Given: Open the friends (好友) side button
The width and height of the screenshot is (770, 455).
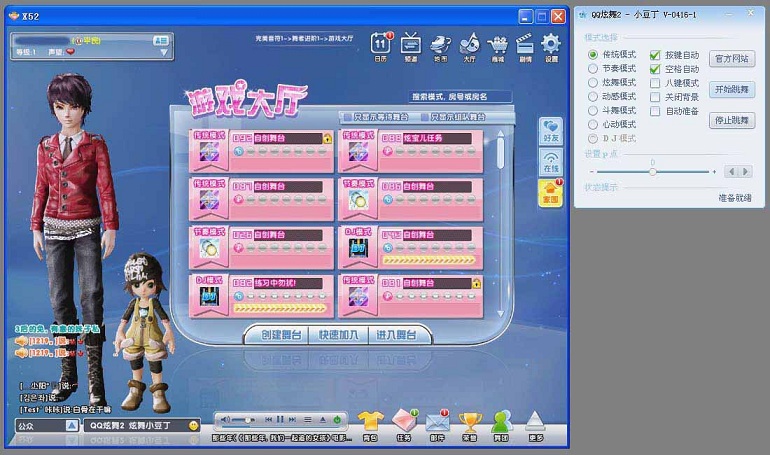Looking at the screenshot, I should tap(550, 131).
